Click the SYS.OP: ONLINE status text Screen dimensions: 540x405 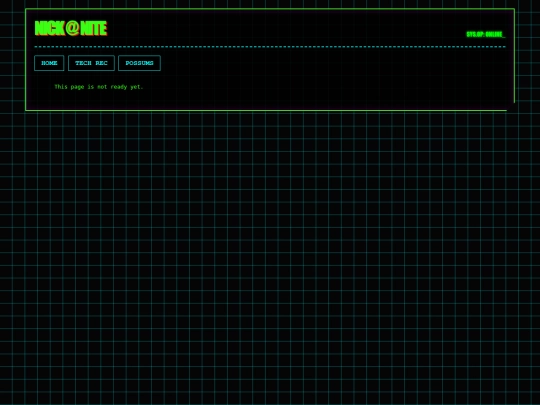pos(486,34)
